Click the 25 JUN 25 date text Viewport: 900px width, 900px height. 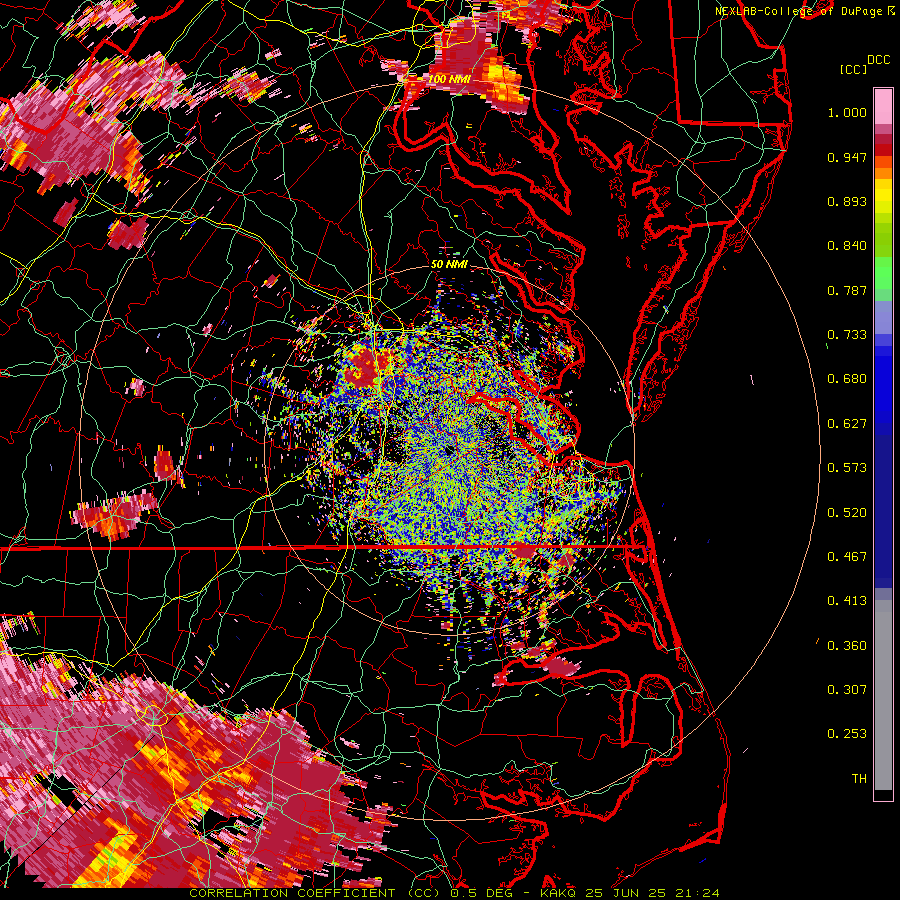627,893
